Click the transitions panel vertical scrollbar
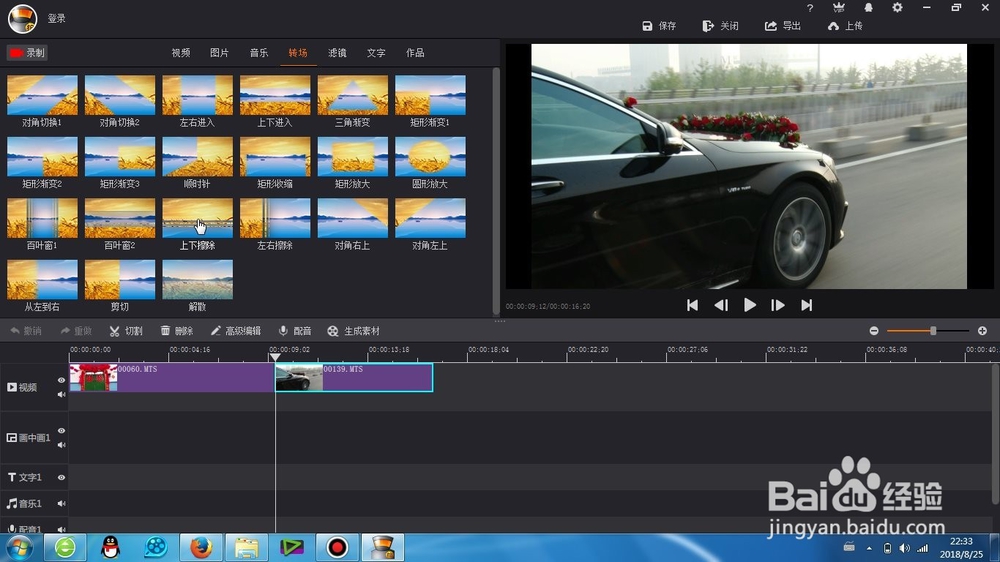 pos(496,190)
